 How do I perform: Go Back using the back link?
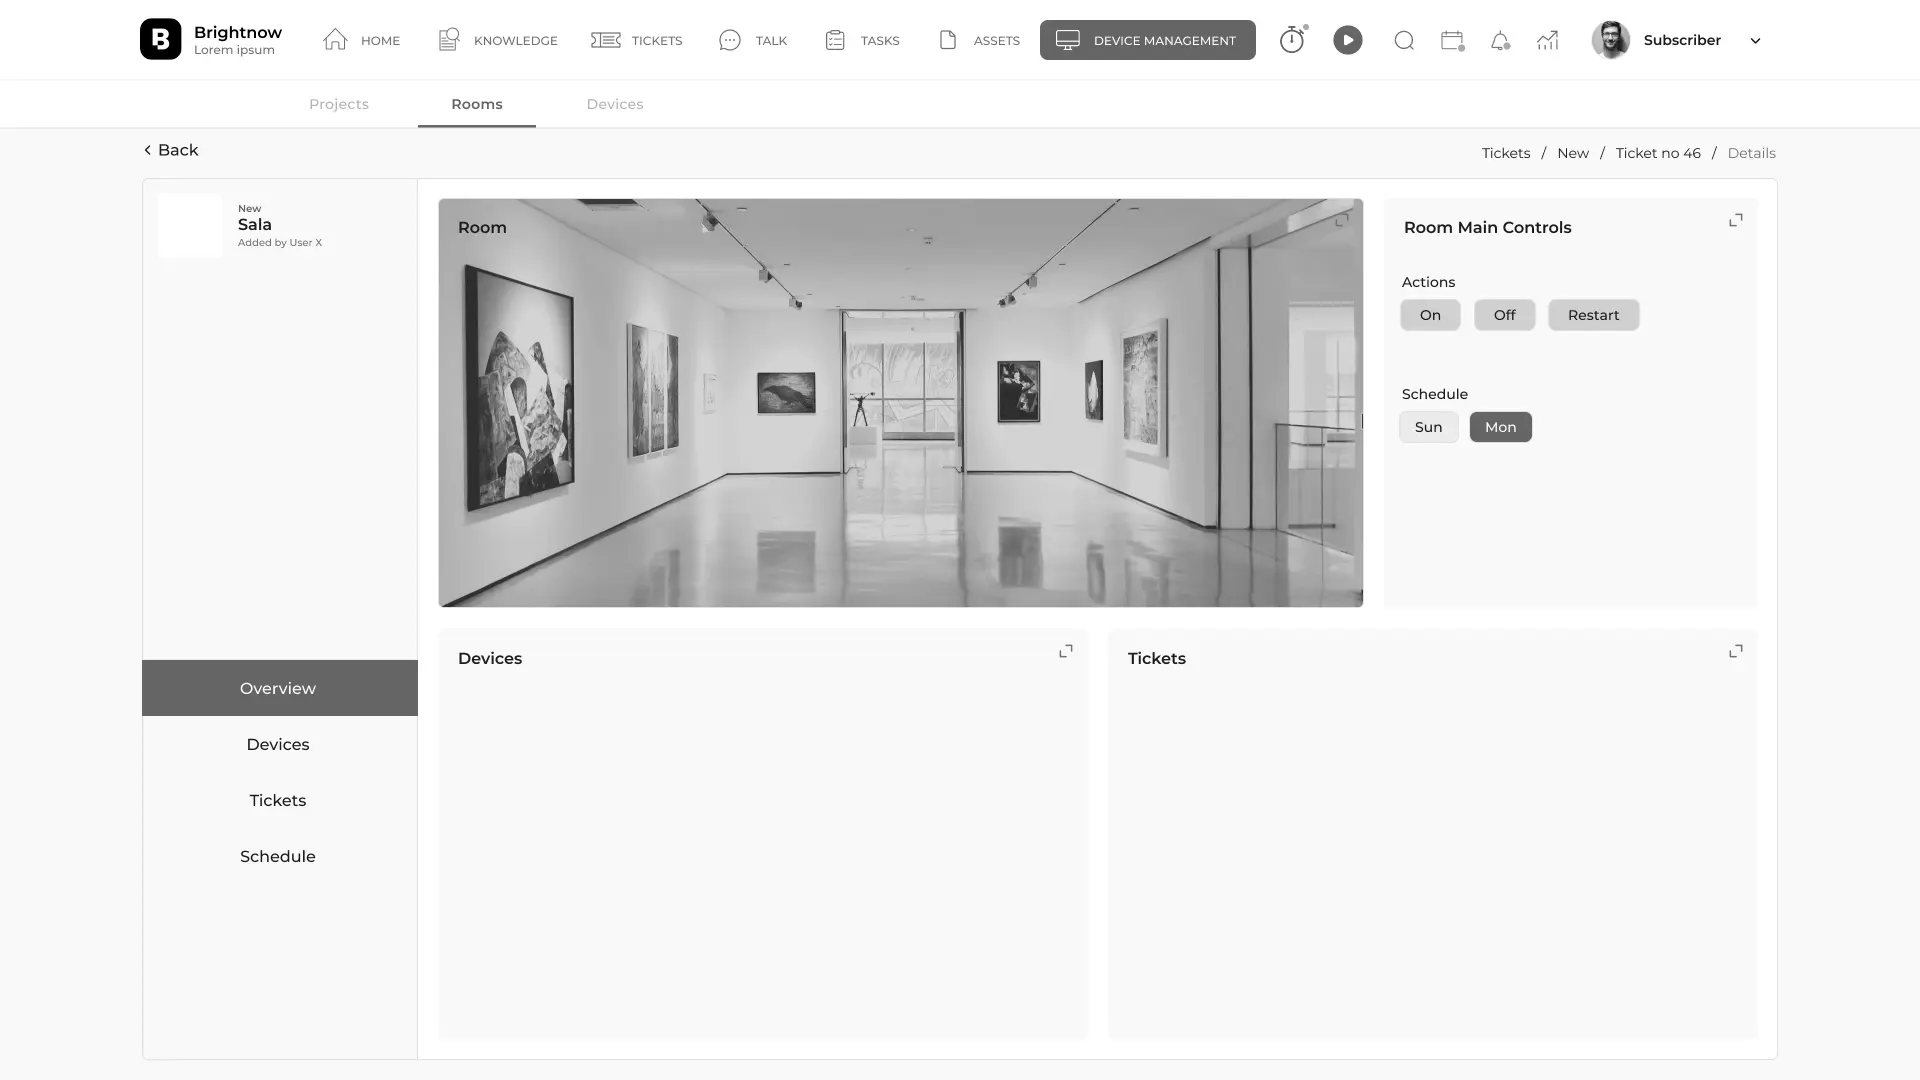point(171,150)
